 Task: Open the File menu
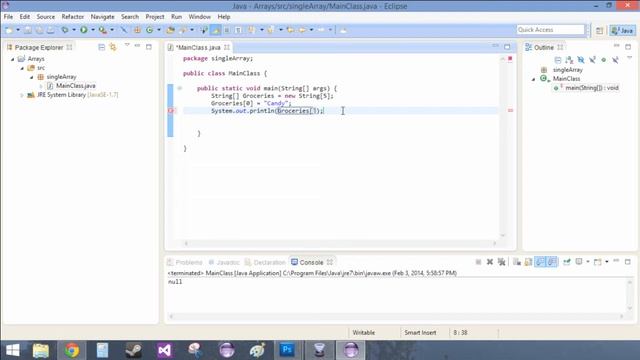click(8, 17)
